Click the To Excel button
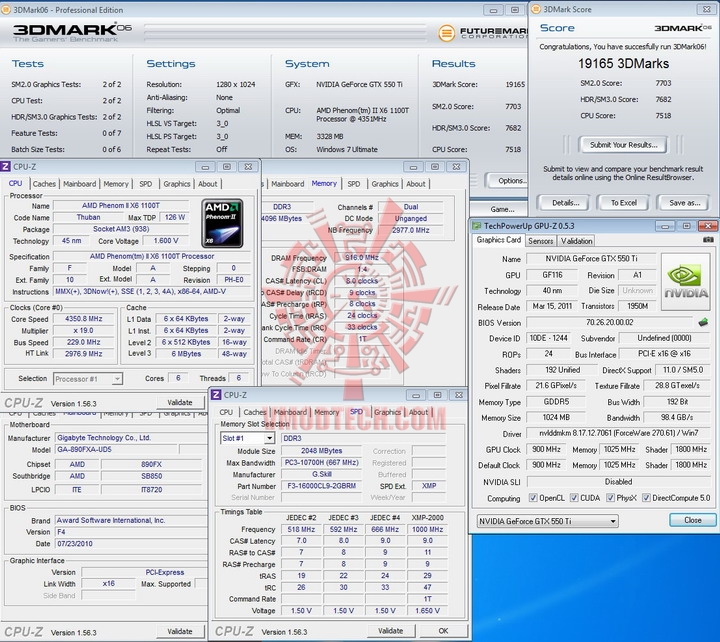Image resolution: width=720 pixels, height=642 pixels. pos(623,202)
